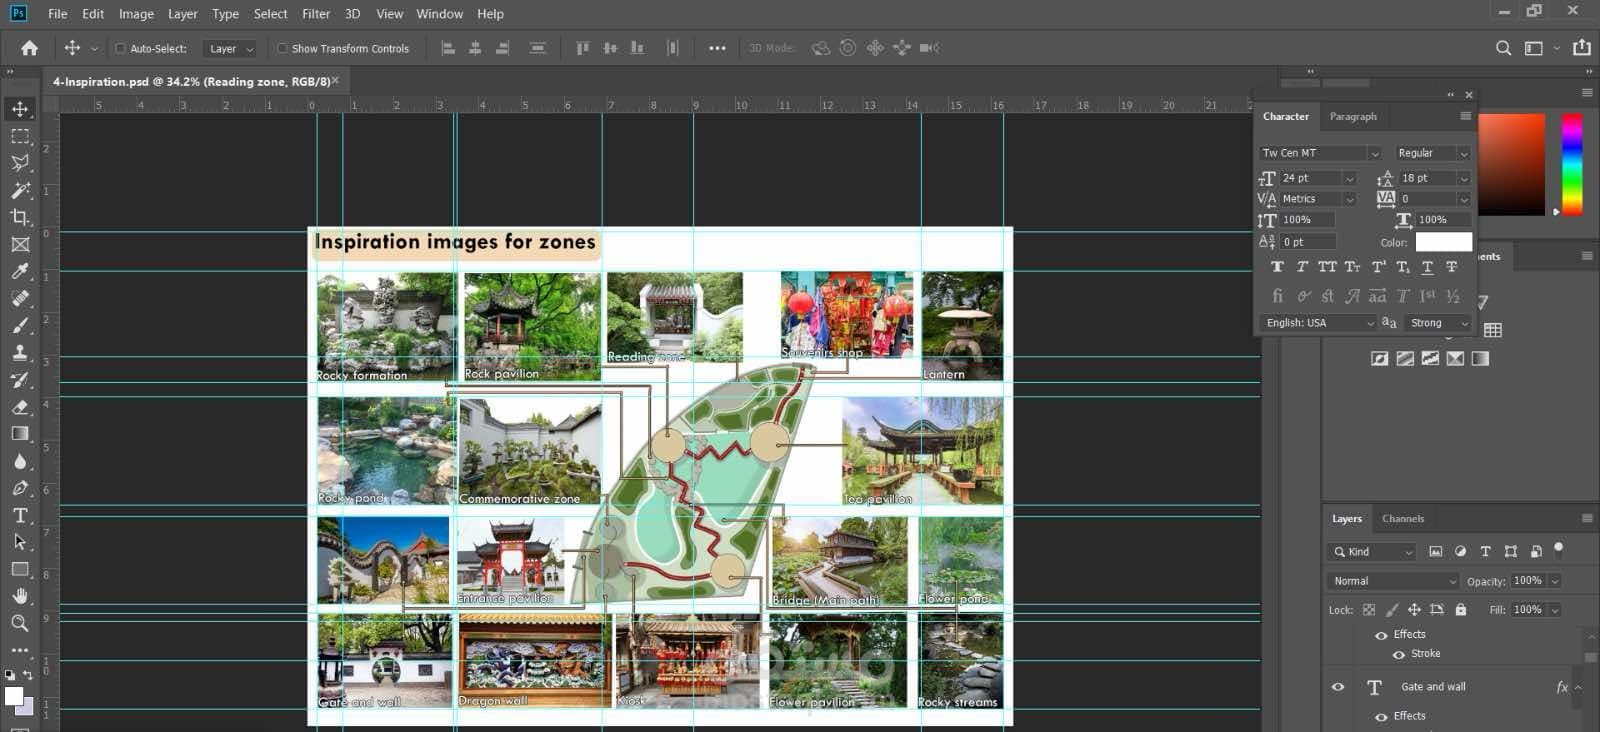Click the foreground color swatch in toolbar
Viewport: 1600px width, 732px height.
(14, 696)
